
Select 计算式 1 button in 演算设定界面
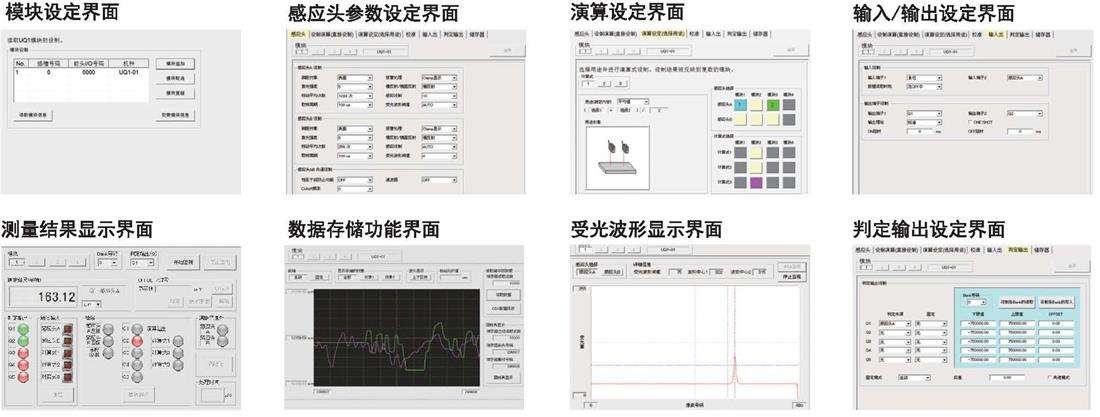click(589, 84)
